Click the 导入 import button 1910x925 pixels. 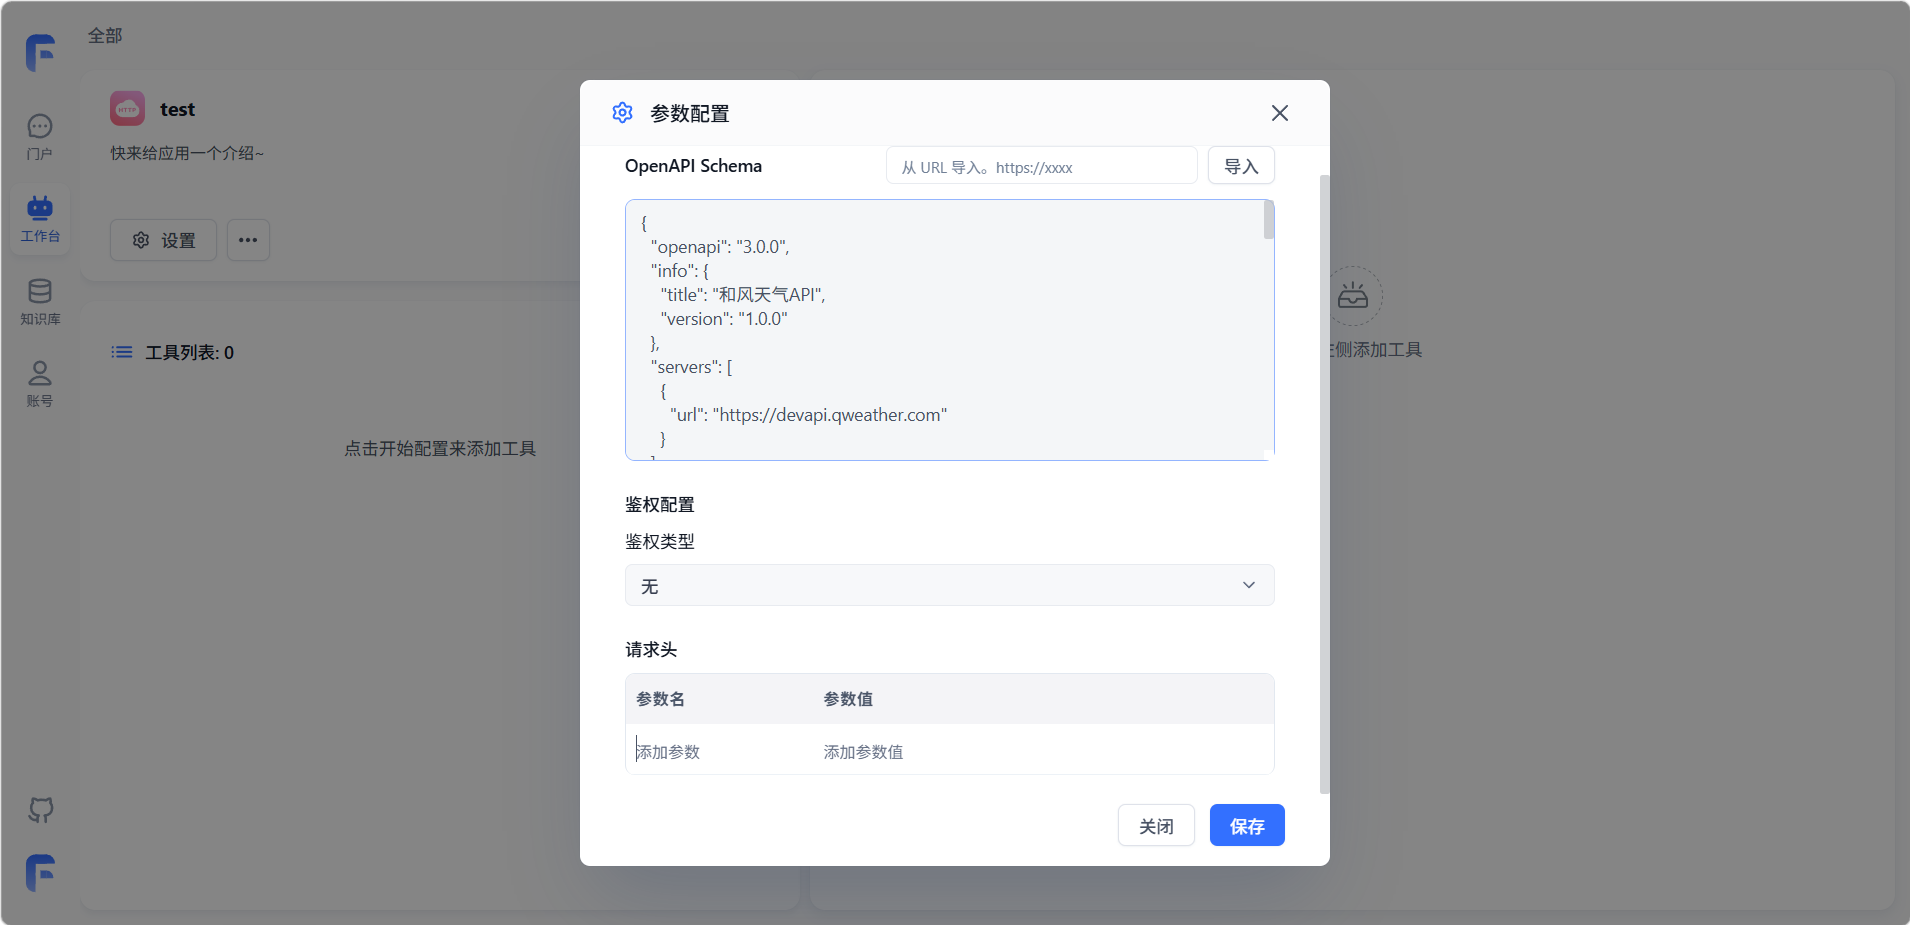point(1240,166)
